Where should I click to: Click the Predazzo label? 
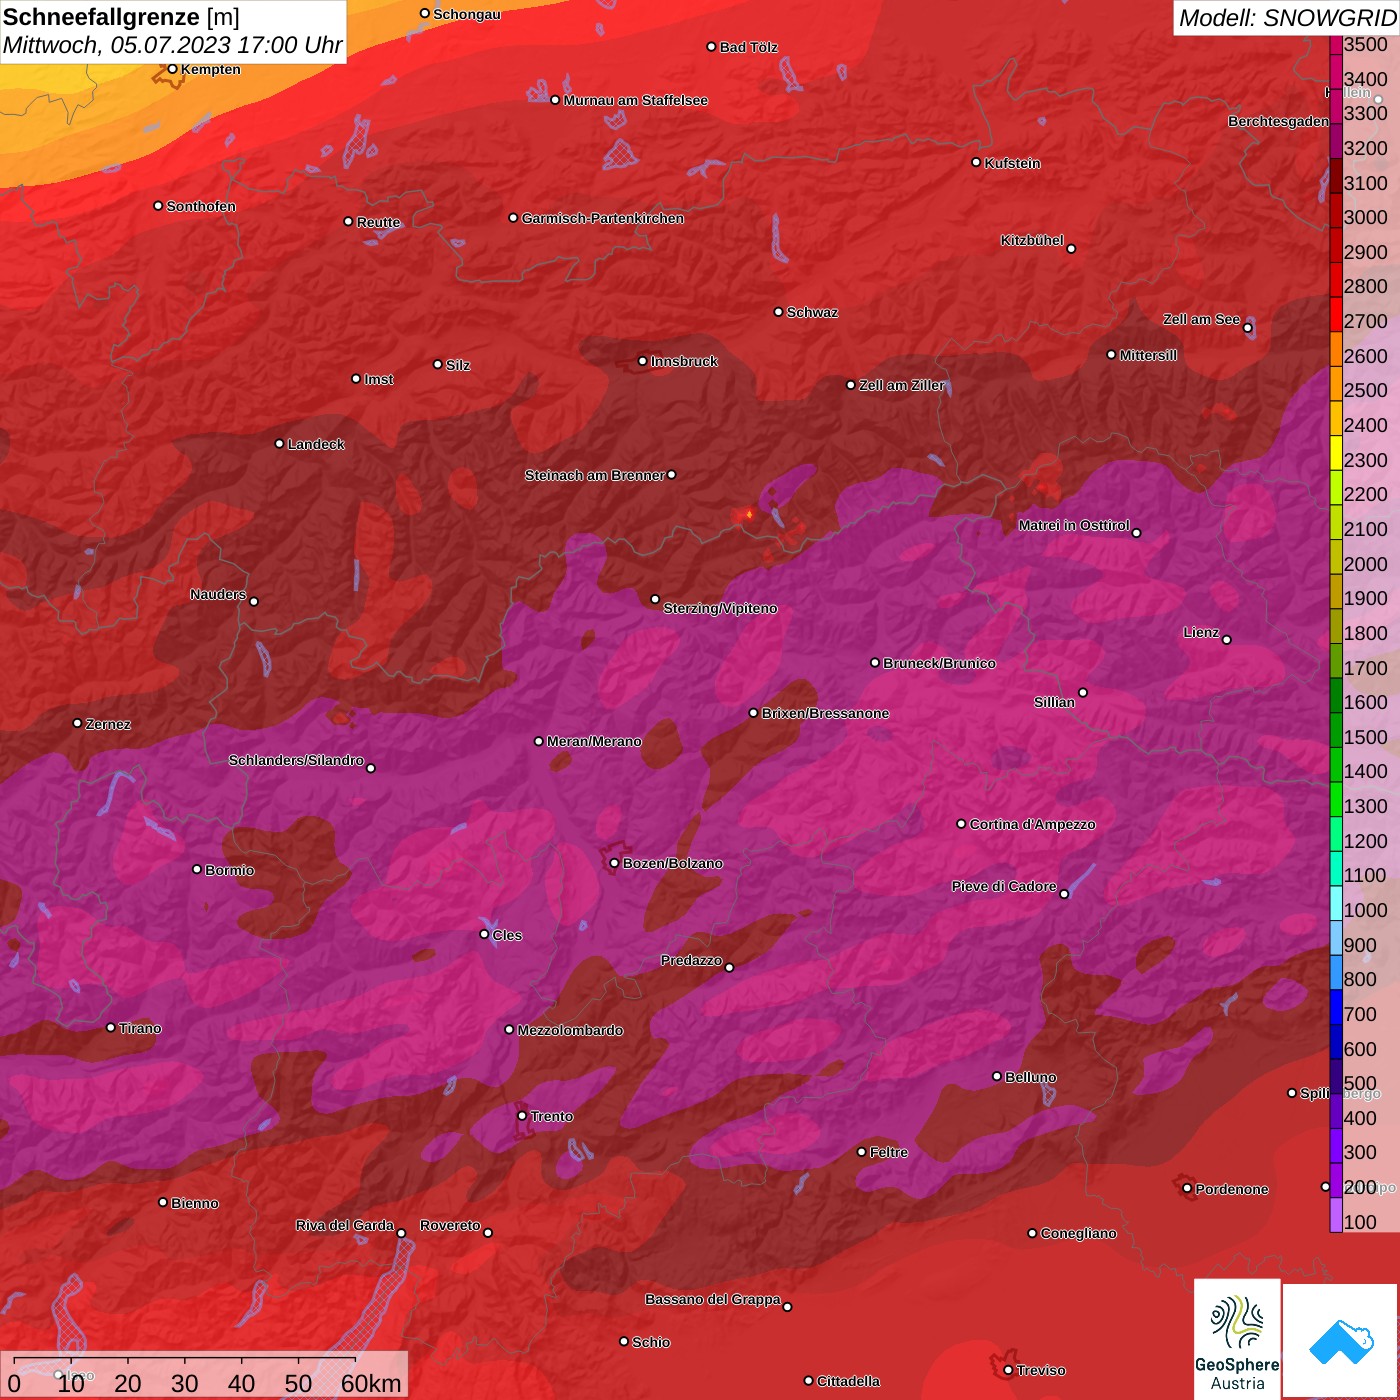[691, 960]
